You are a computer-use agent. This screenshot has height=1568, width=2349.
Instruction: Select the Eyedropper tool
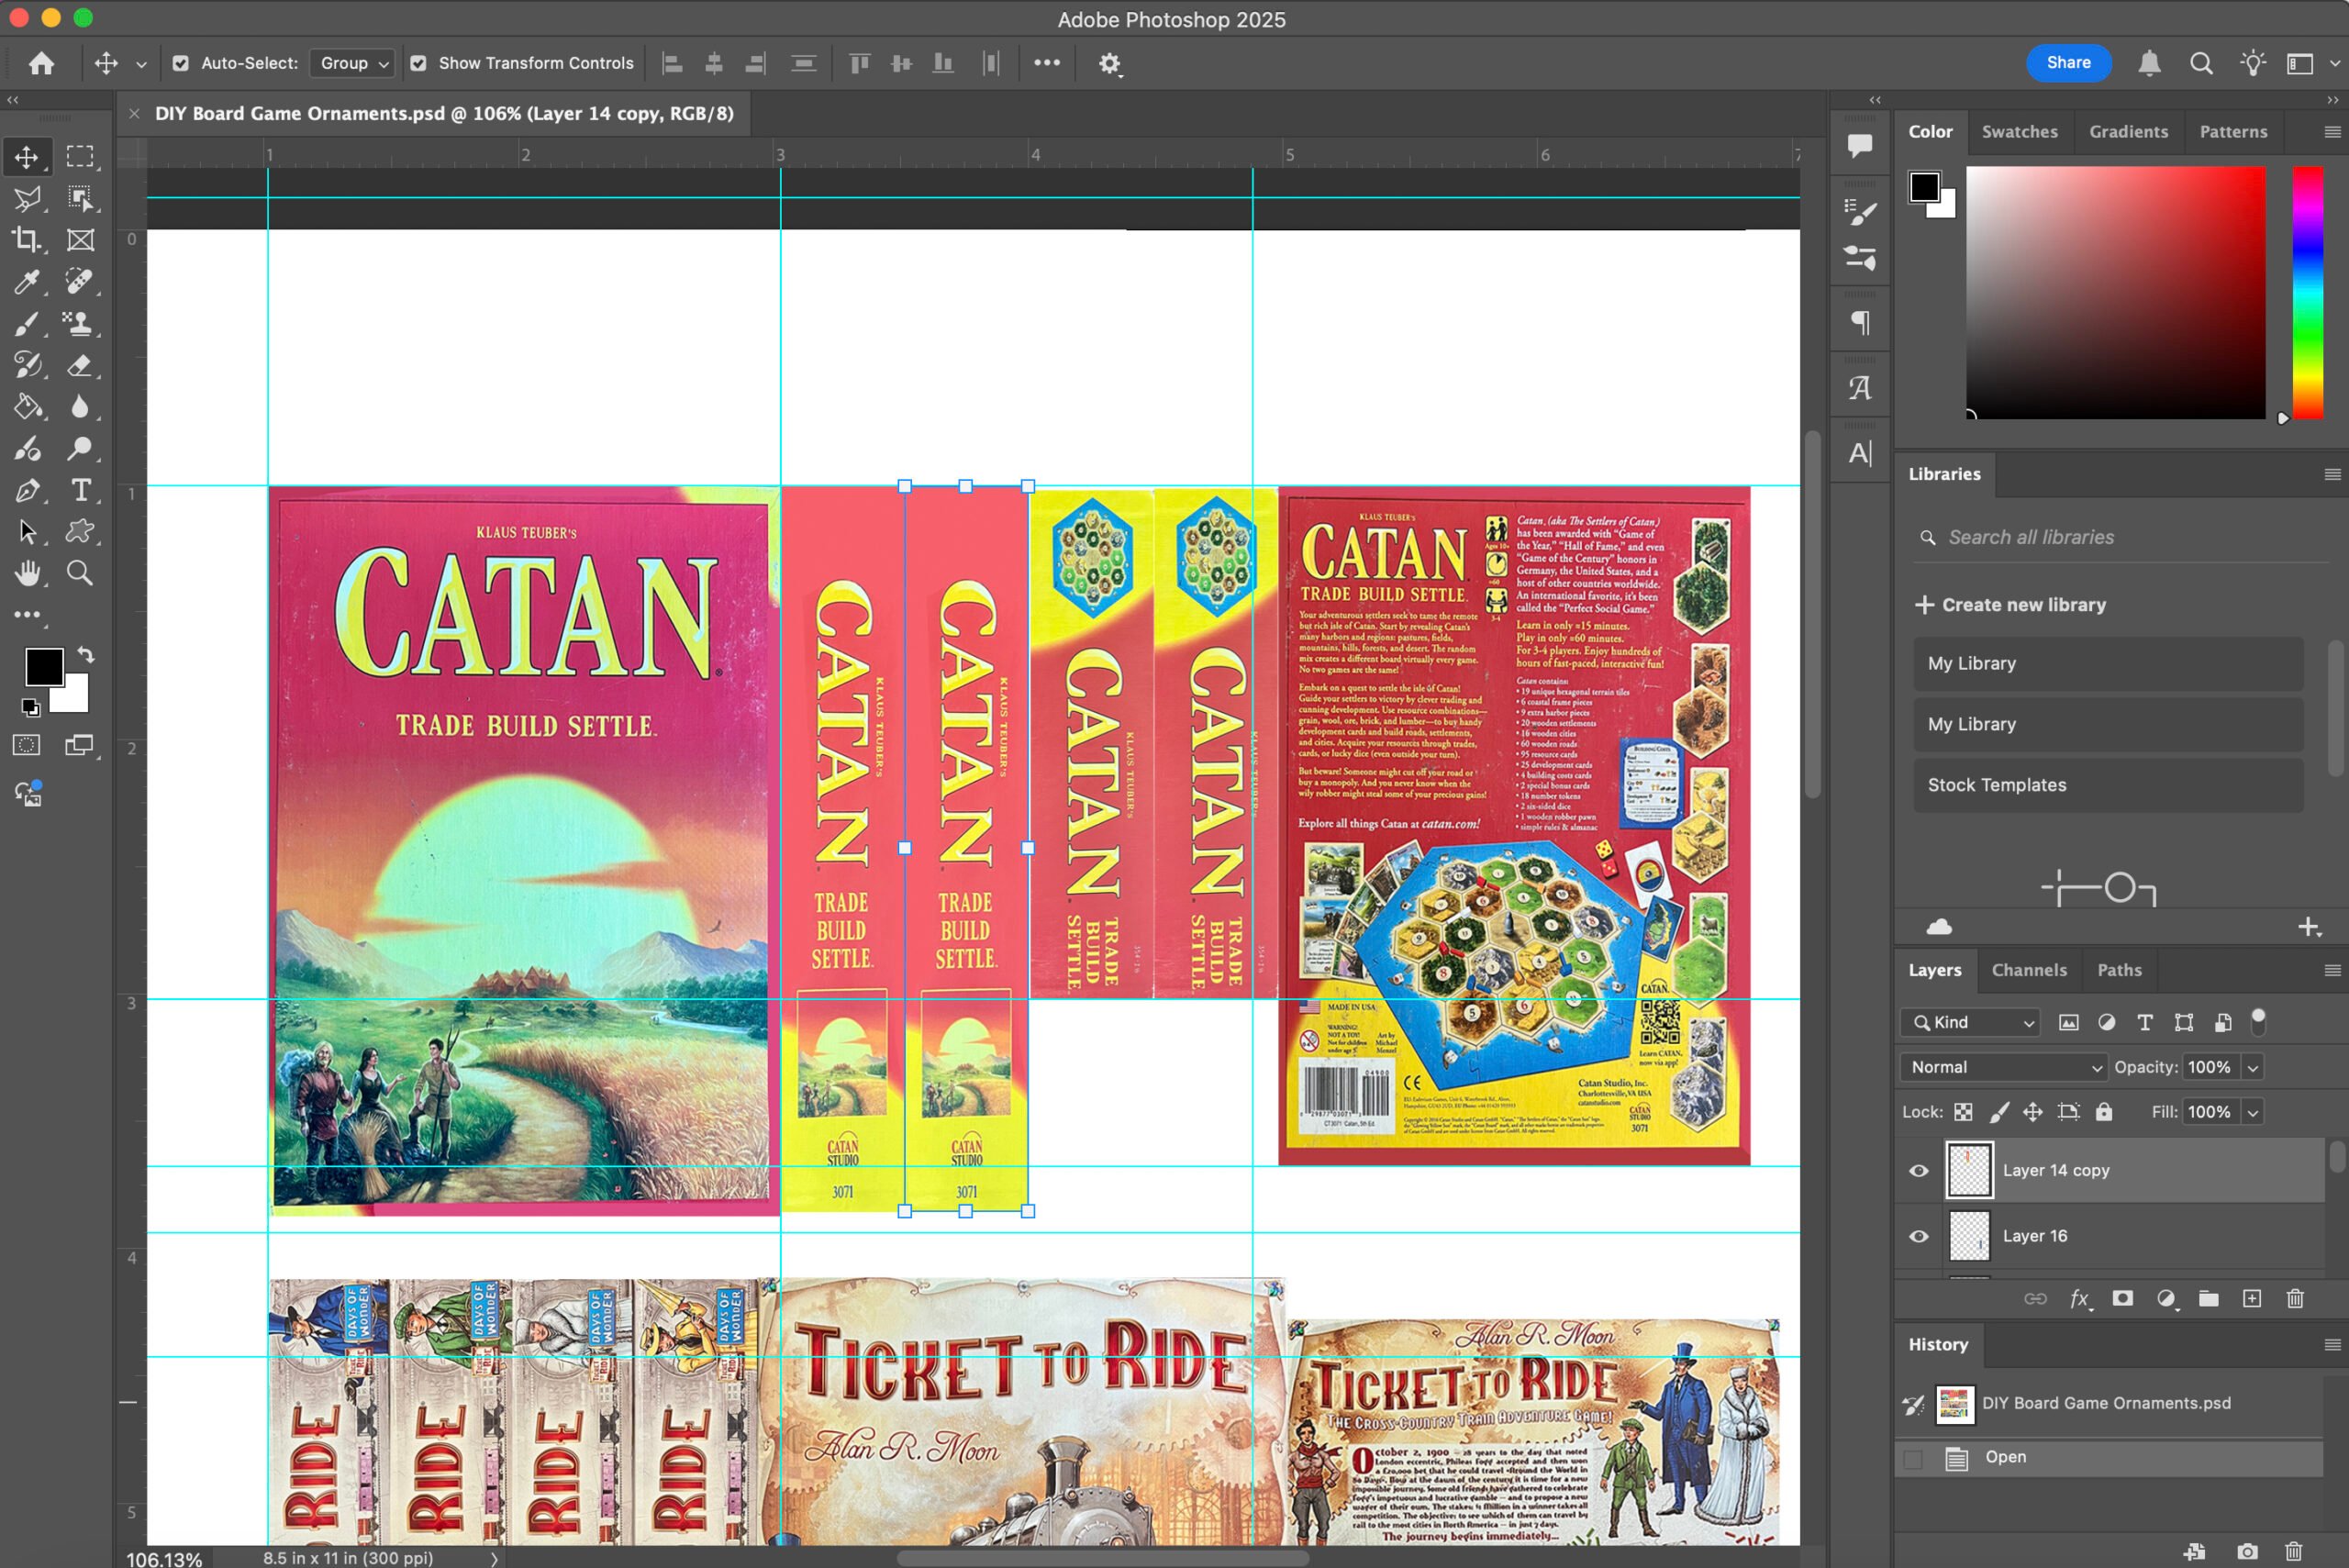coord(27,282)
